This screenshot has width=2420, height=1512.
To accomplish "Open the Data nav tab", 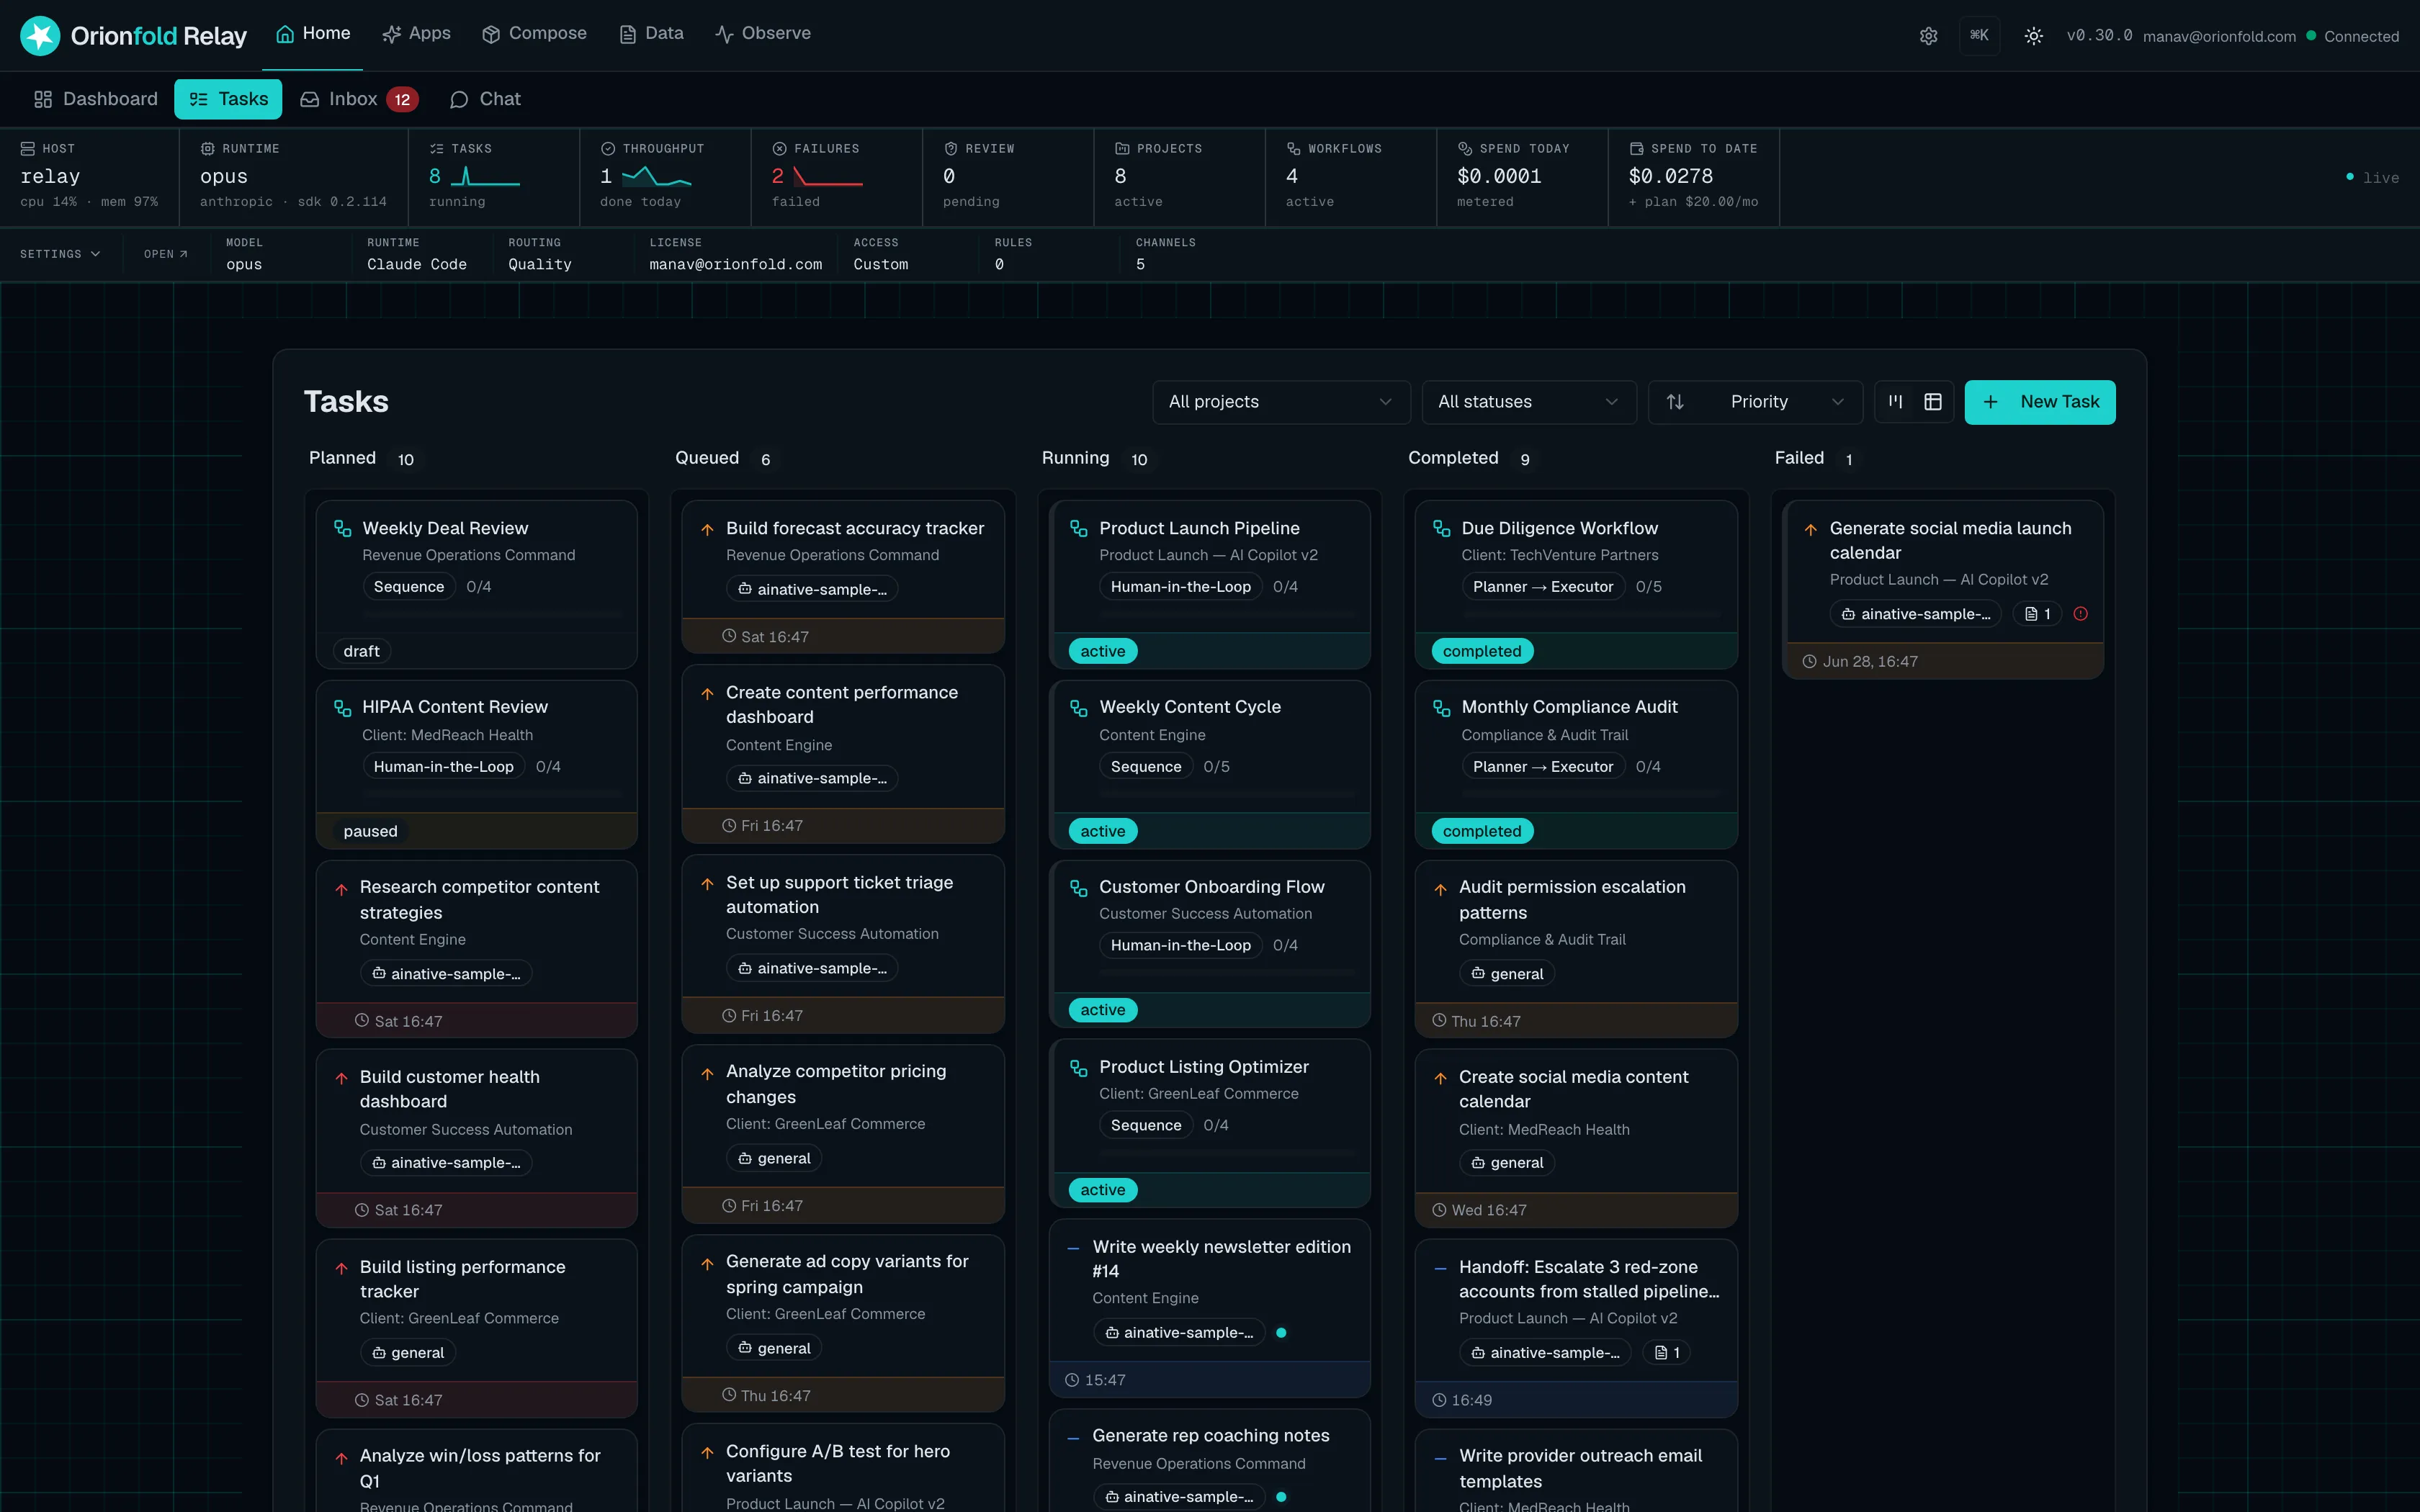I will [x=652, y=34].
